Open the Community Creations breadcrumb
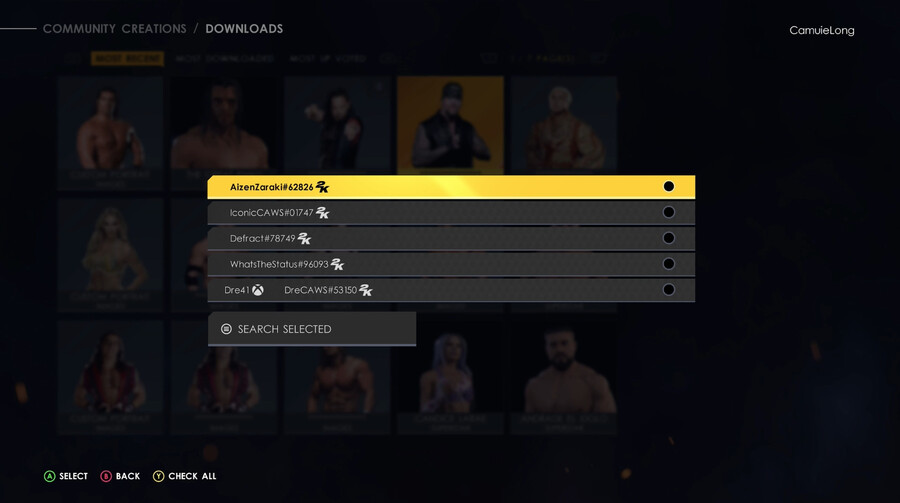Screen dimensions: 900x503 [115, 29]
